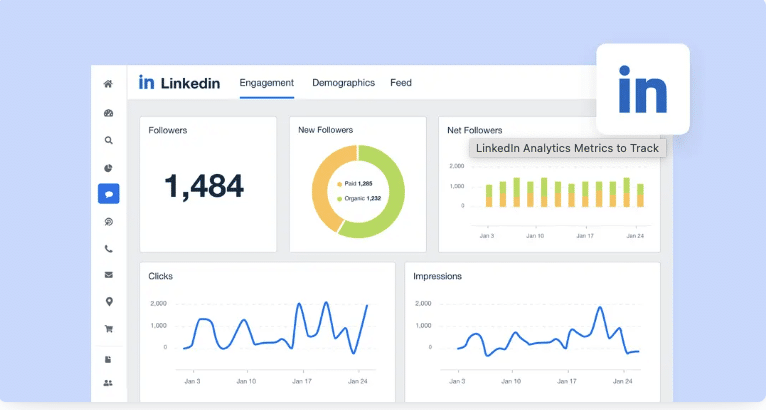
Task: Switch to the Feed tab
Action: pyautogui.click(x=401, y=83)
